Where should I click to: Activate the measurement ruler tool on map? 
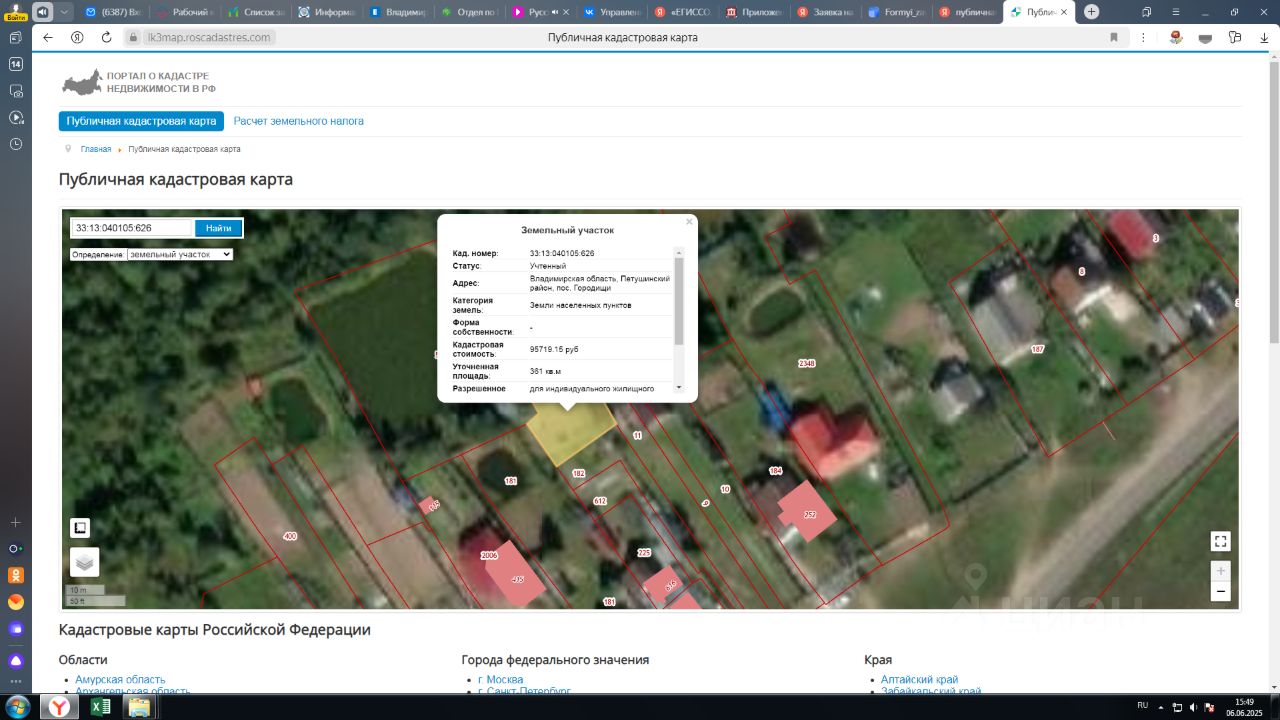click(80, 528)
